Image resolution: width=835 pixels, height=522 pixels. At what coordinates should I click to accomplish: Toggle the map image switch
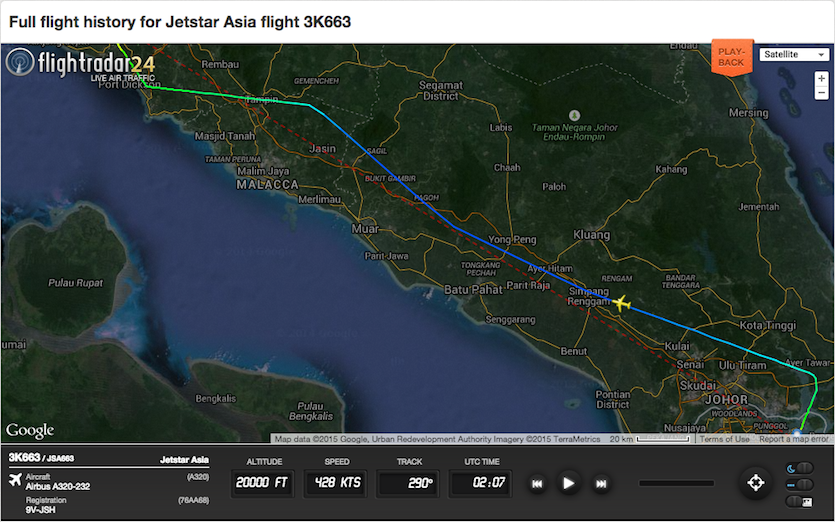800,501
